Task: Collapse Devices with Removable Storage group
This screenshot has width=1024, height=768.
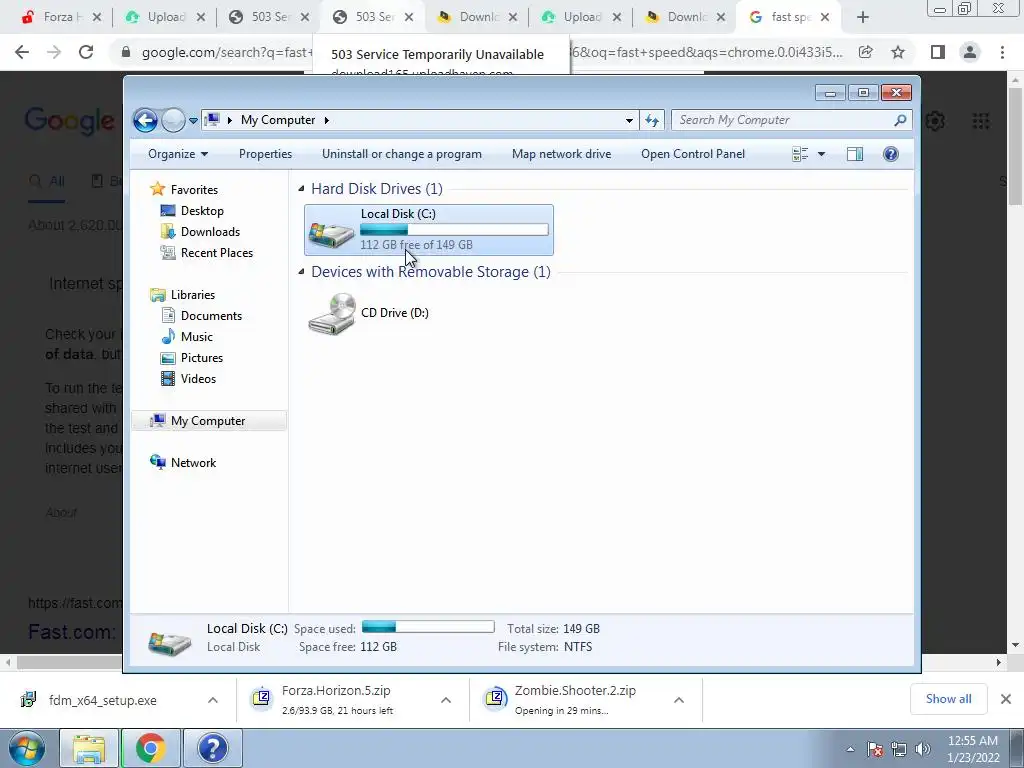Action: [301, 272]
